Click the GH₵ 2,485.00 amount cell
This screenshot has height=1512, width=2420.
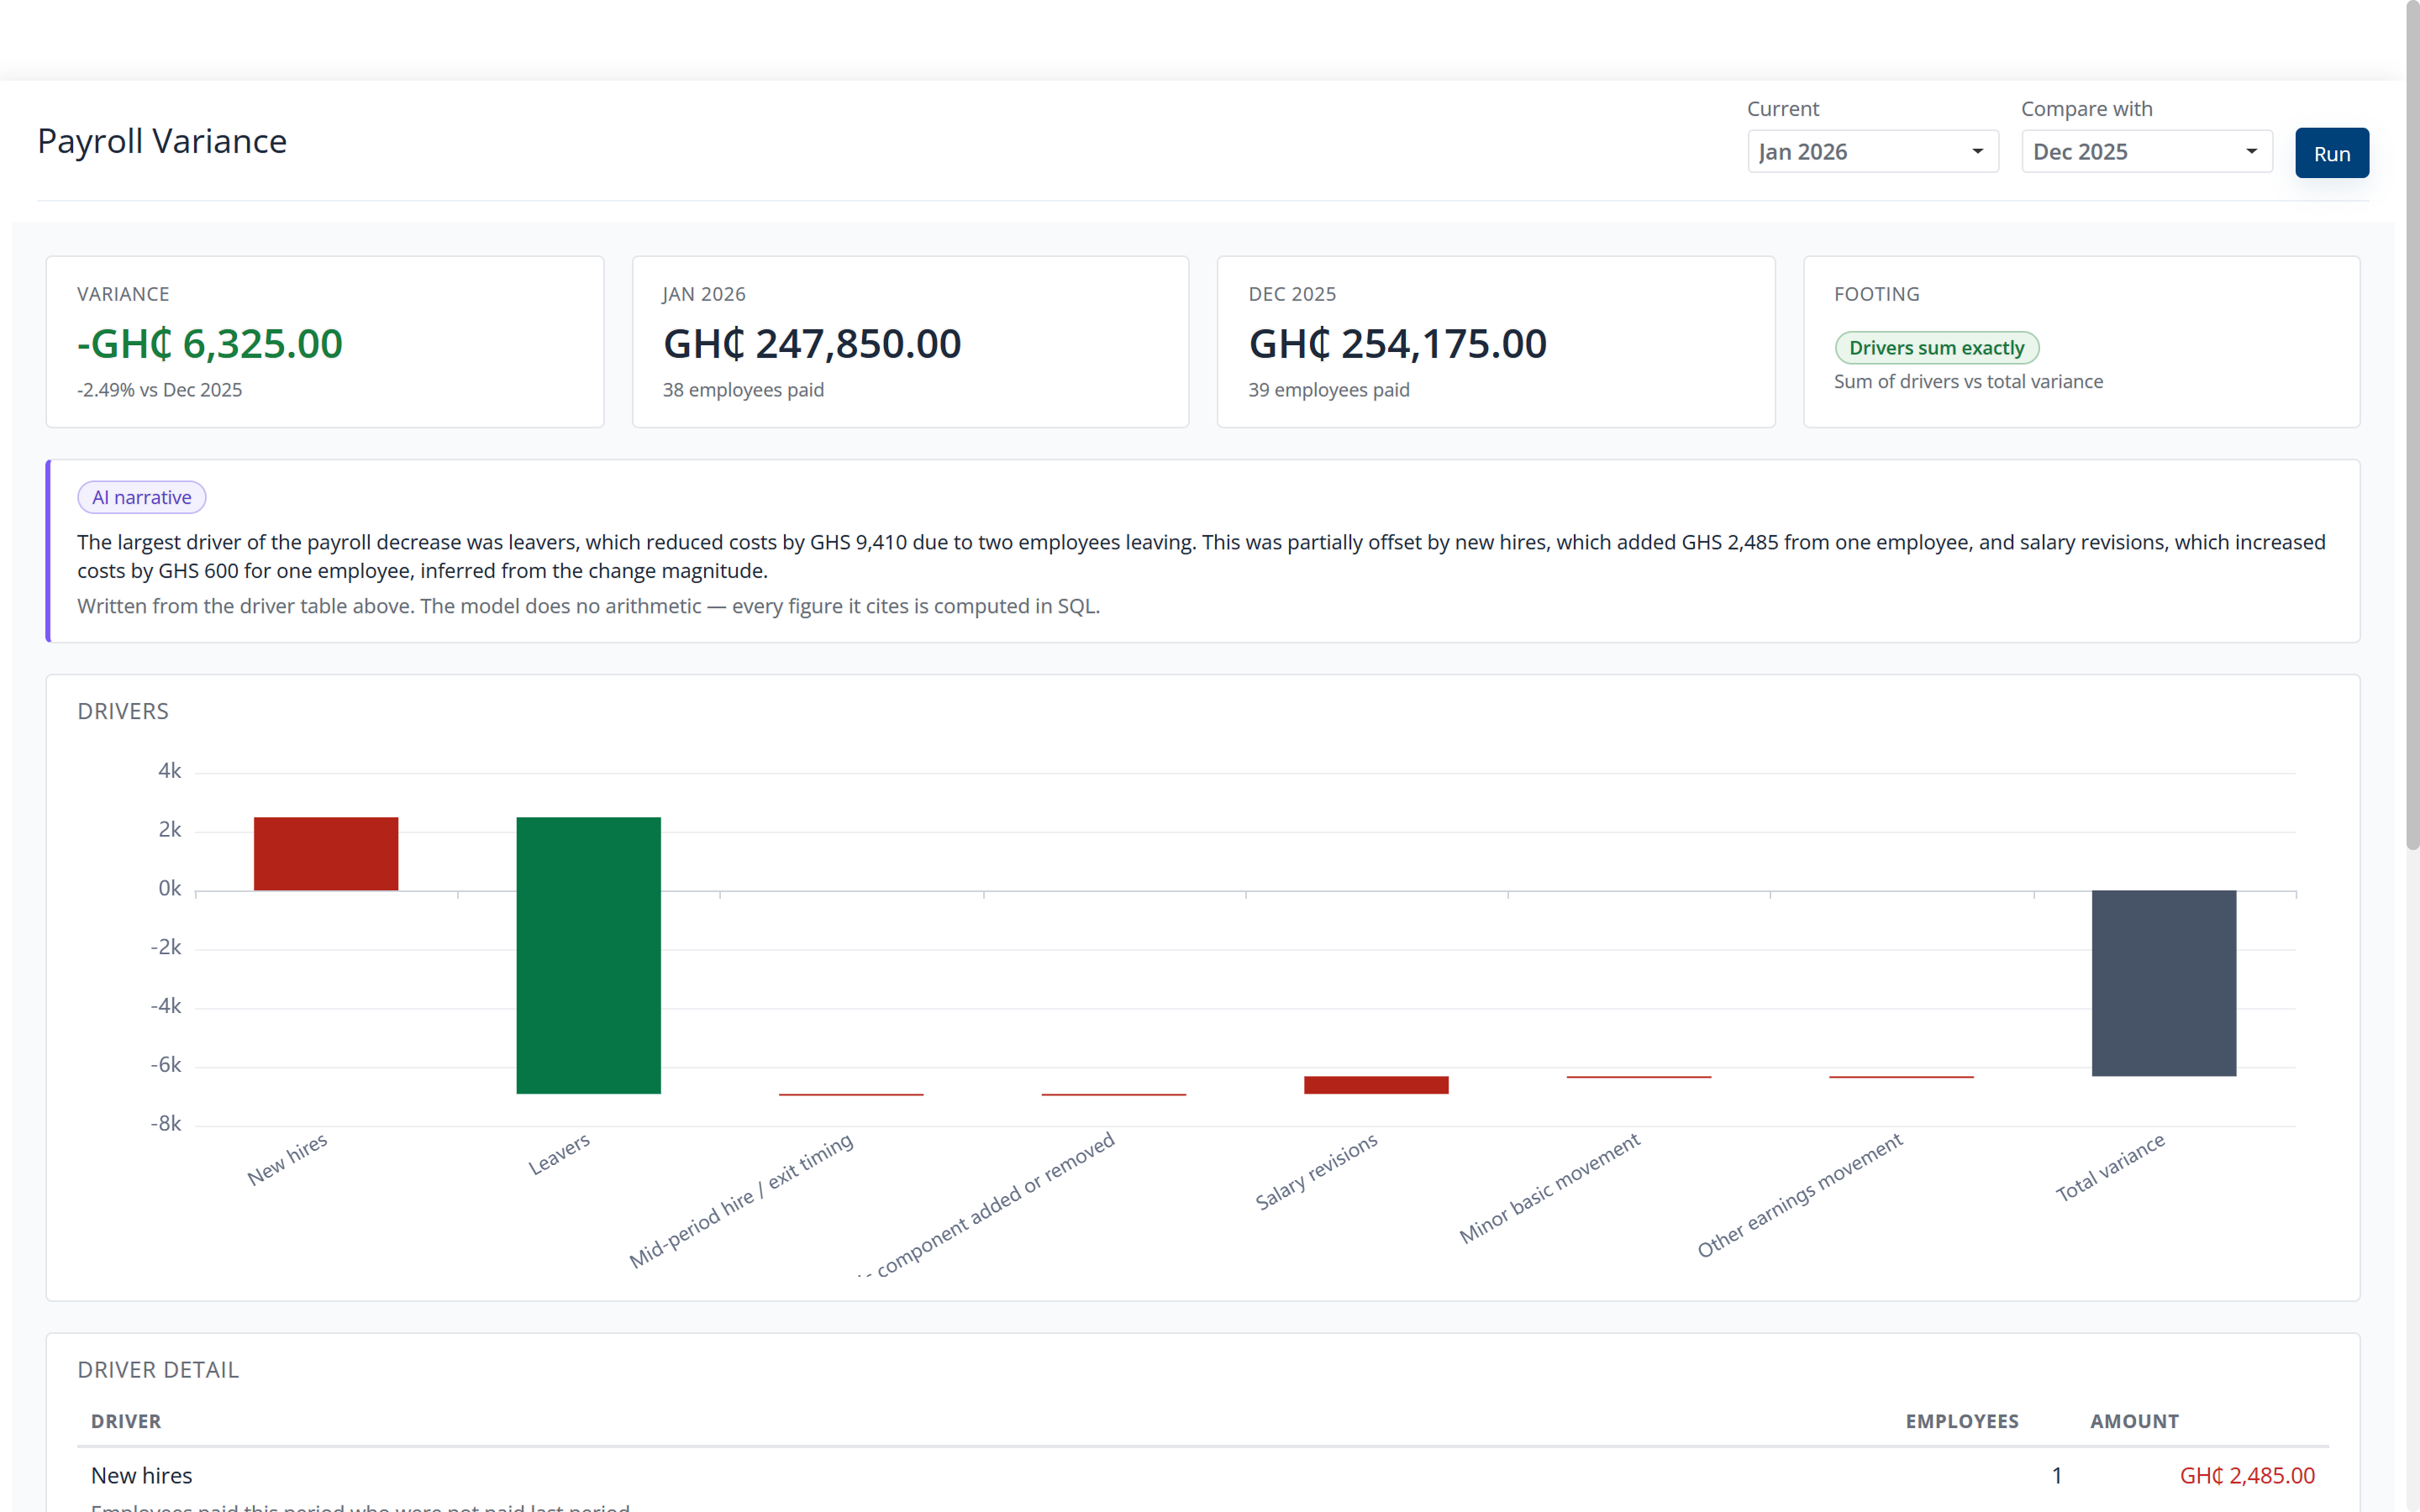point(2247,1475)
